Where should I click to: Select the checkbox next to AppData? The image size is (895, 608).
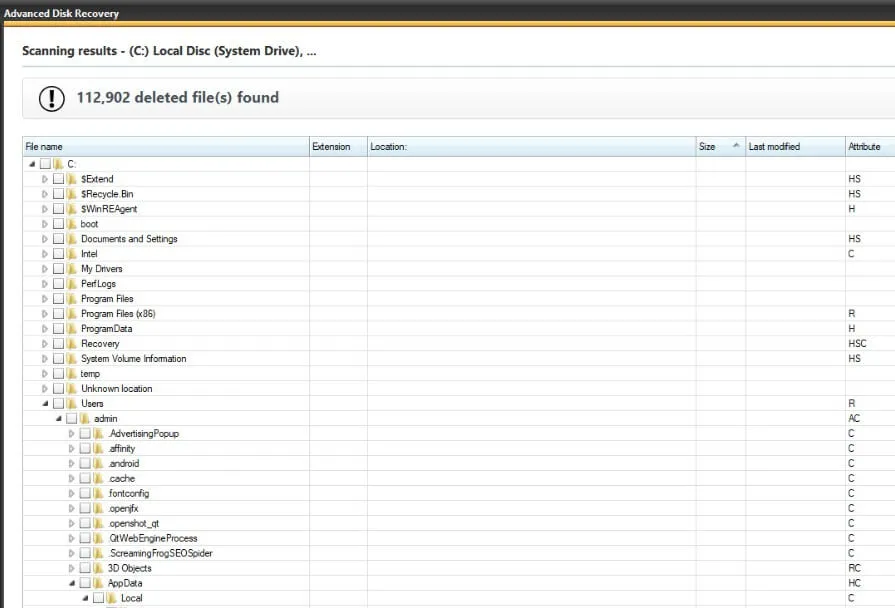pos(85,583)
